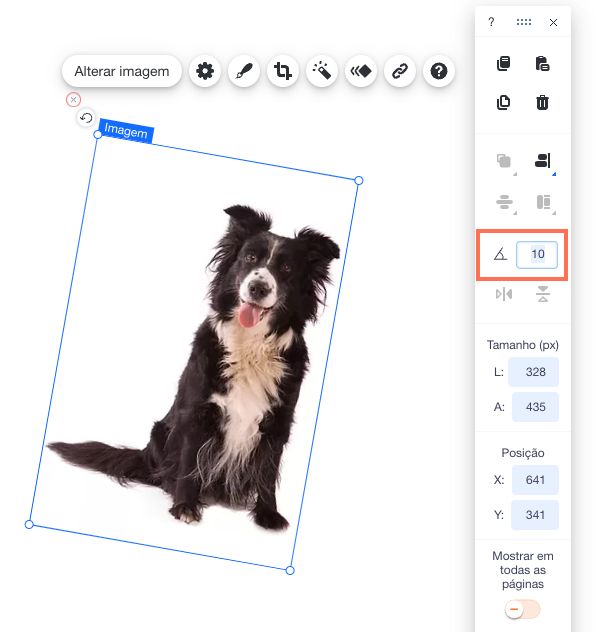Flip image horizontally icon
This screenshot has width=596, height=632.
[x=504, y=294]
